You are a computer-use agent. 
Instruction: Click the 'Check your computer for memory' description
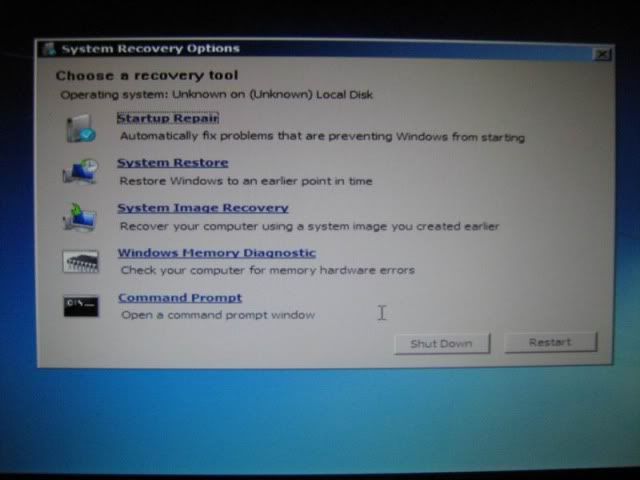pos(267,270)
